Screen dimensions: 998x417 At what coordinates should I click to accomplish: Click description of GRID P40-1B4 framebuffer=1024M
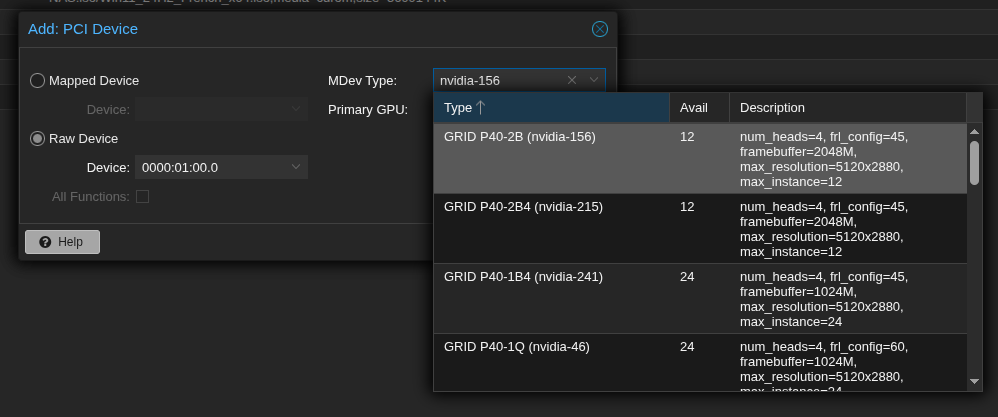(824, 299)
